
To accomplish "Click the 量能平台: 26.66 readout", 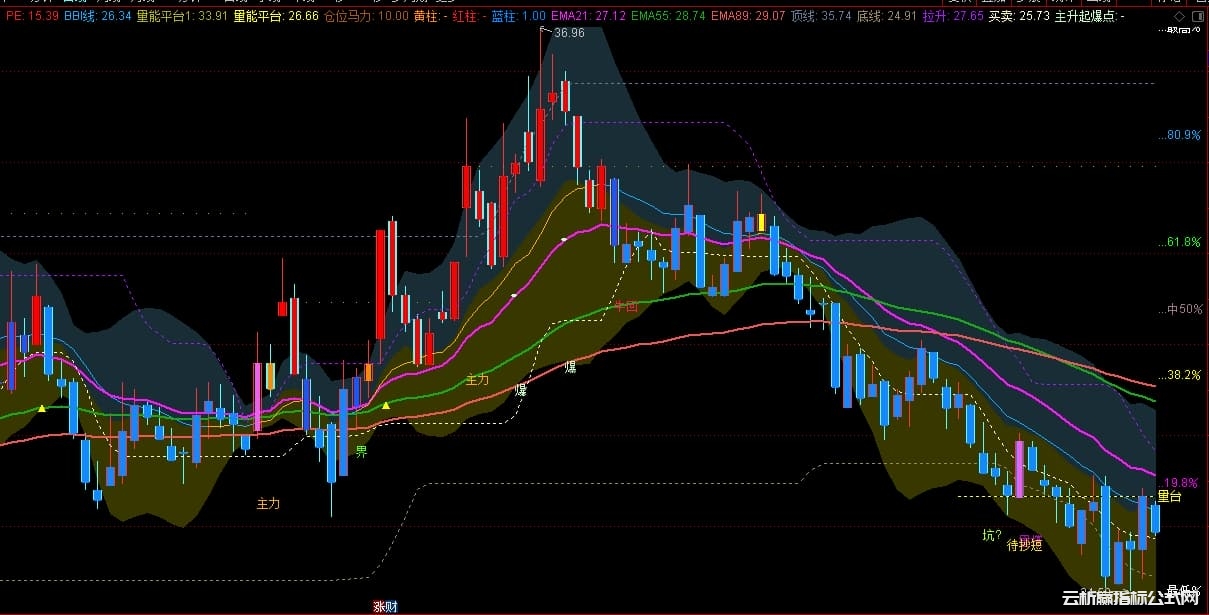I will point(276,17).
